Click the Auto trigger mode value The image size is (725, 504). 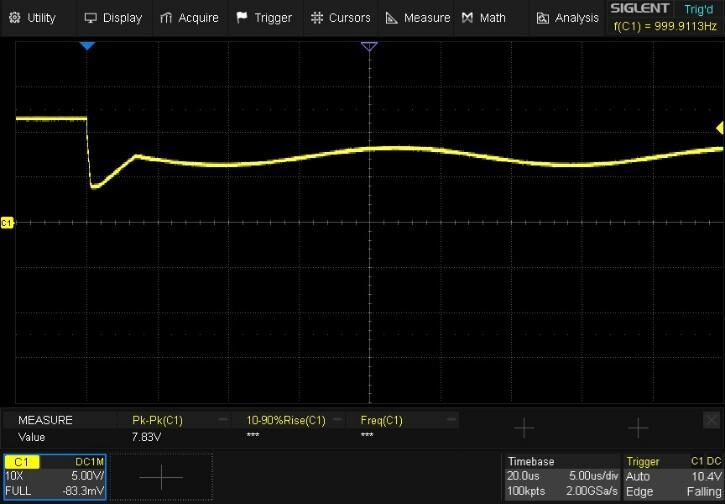(638, 477)
